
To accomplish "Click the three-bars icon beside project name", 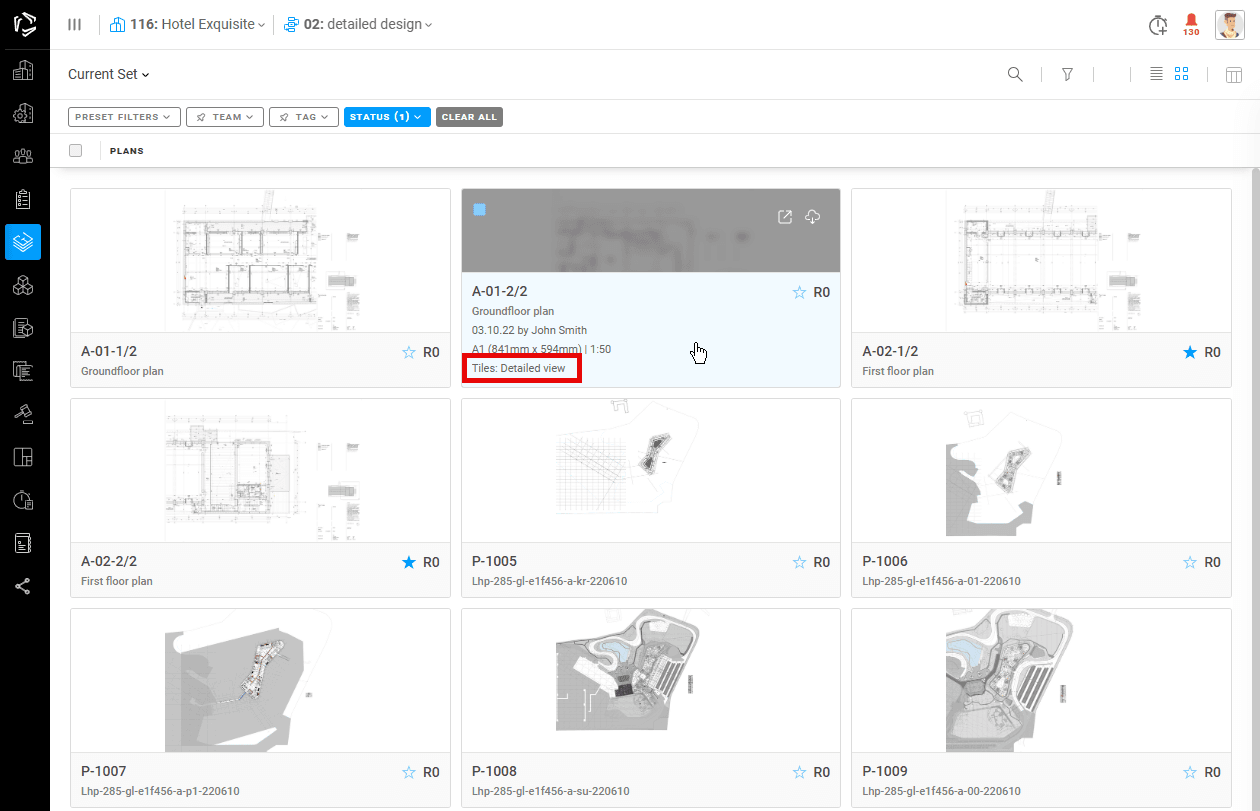I will (74, 24).
